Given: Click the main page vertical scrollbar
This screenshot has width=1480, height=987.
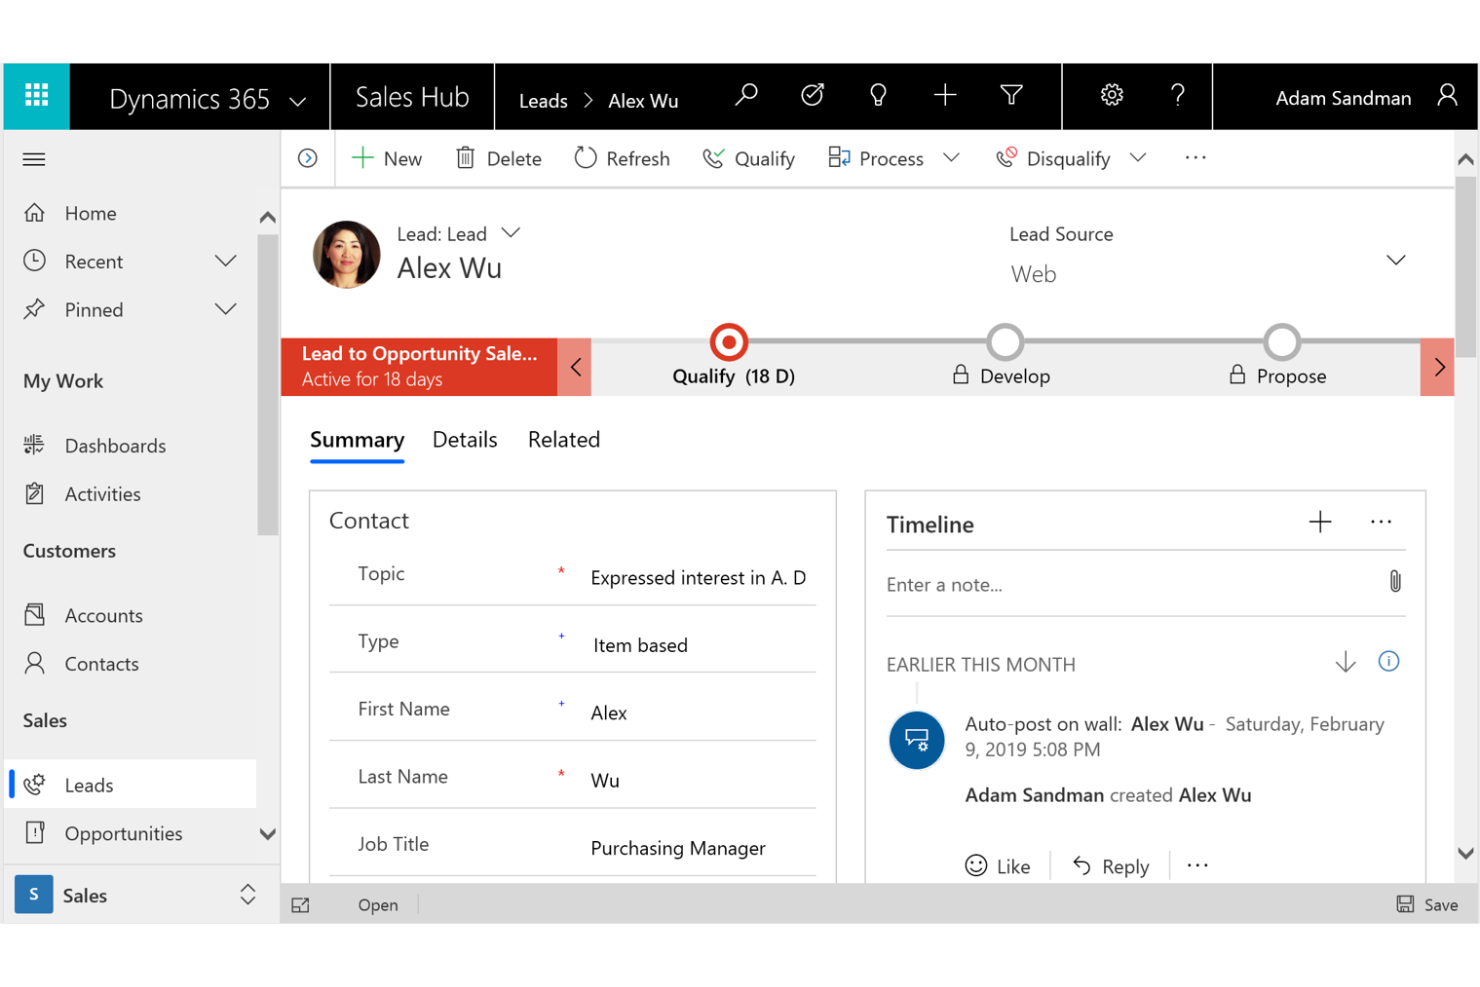Looking at the screenshot, I should 1466,267.
